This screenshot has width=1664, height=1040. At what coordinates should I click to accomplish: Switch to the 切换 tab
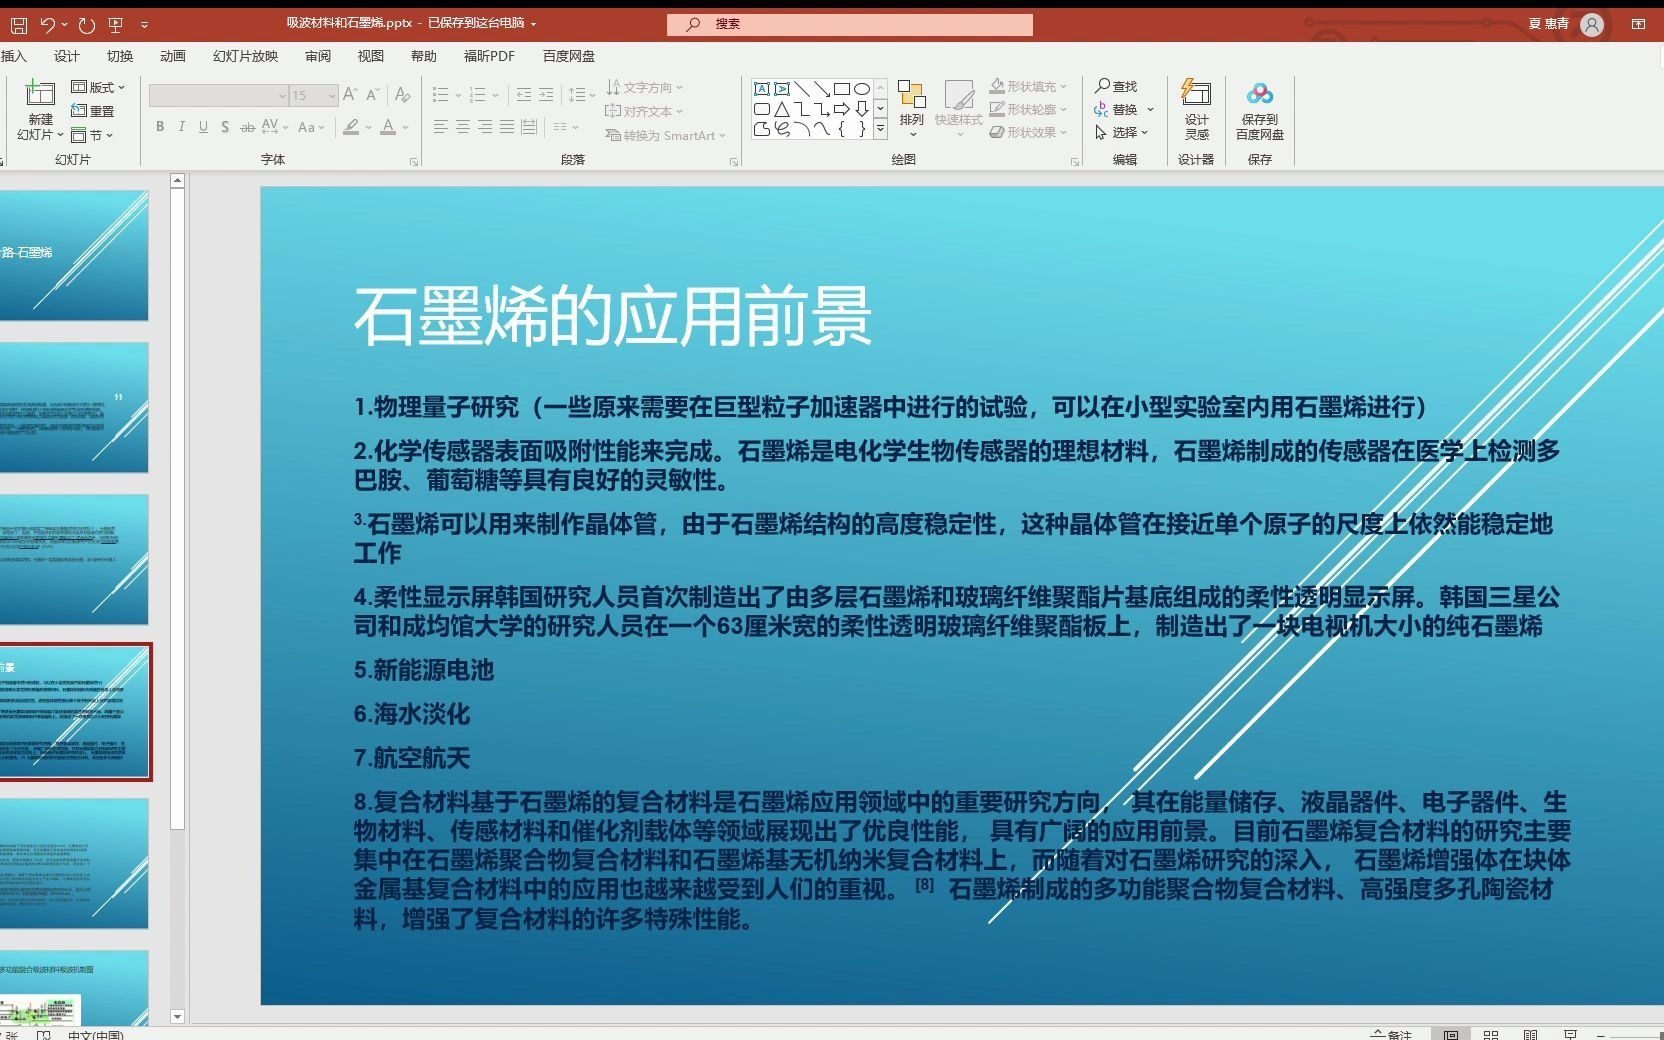coord(120,56)
